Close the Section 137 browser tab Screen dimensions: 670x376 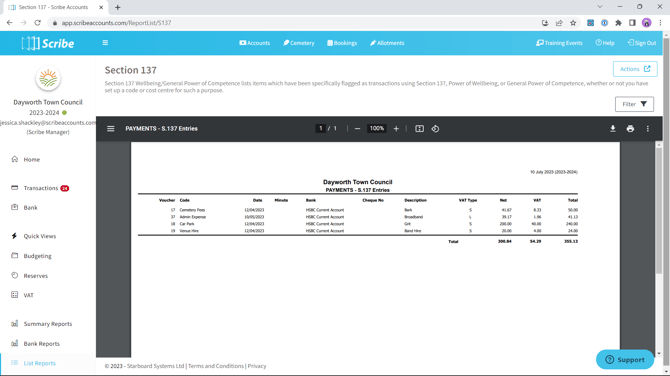point(101,7)
